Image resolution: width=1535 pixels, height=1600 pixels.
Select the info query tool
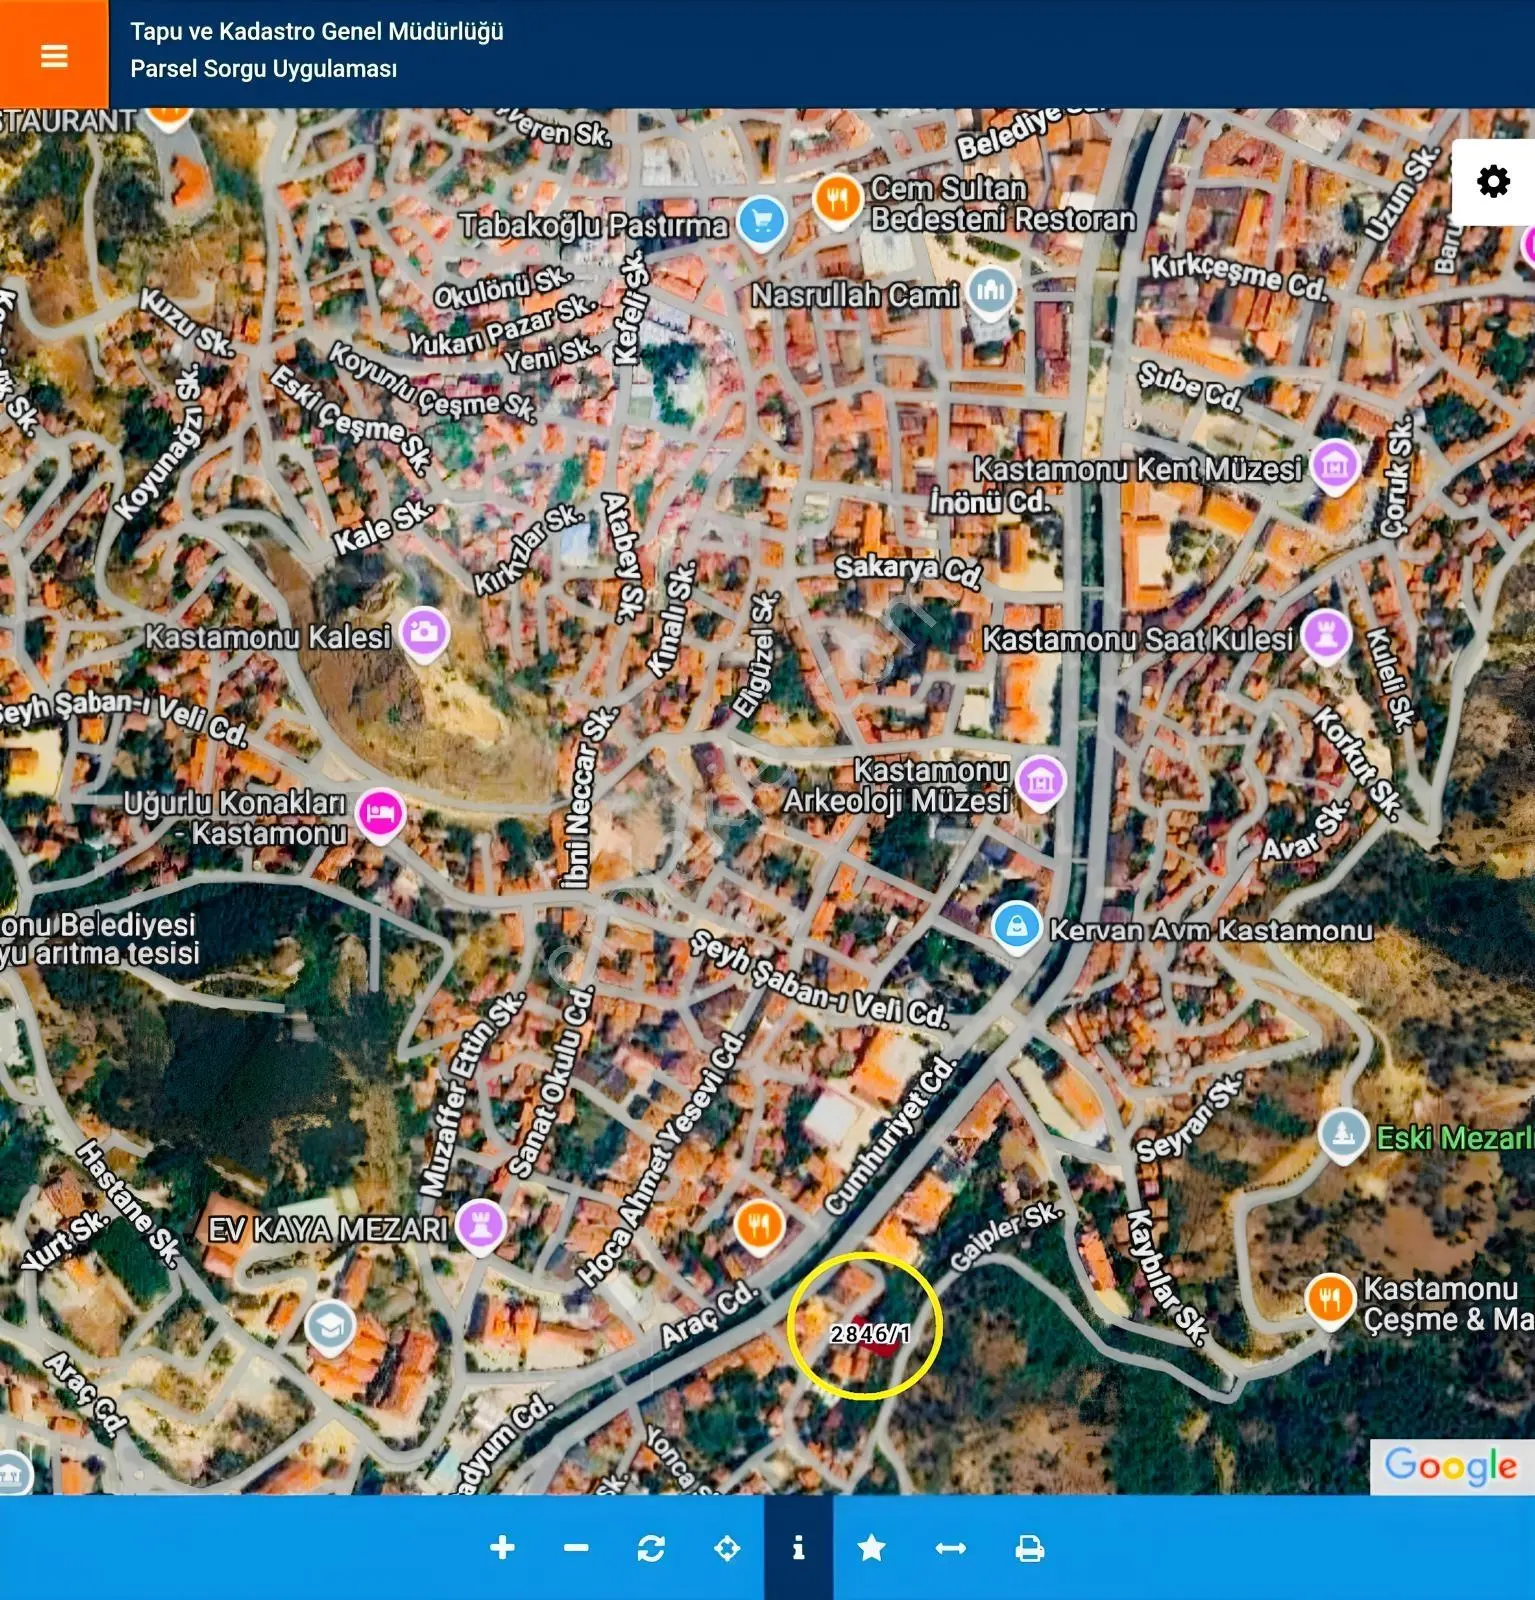click(x=798, y=1548)
